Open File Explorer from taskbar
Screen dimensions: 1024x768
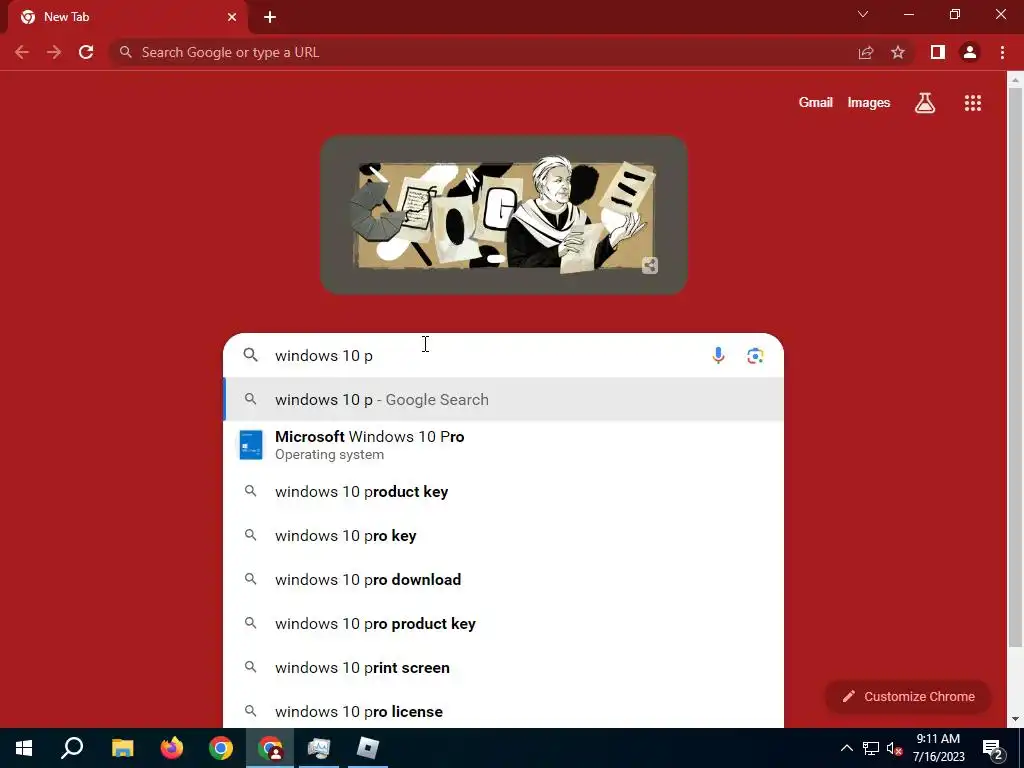[x=123, y=748]
